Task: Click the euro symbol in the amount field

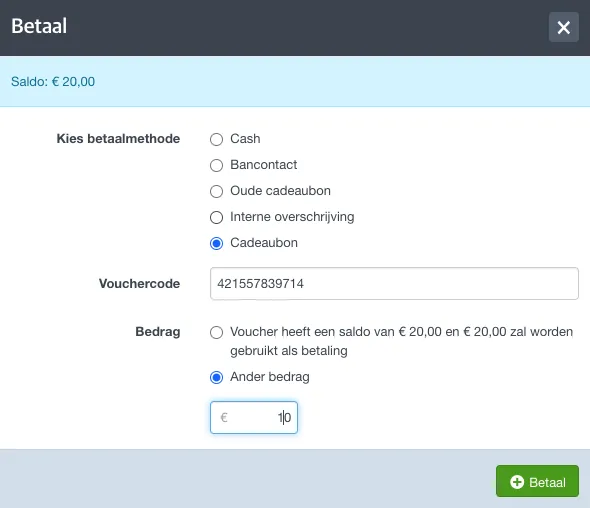Action: point(224,417)
